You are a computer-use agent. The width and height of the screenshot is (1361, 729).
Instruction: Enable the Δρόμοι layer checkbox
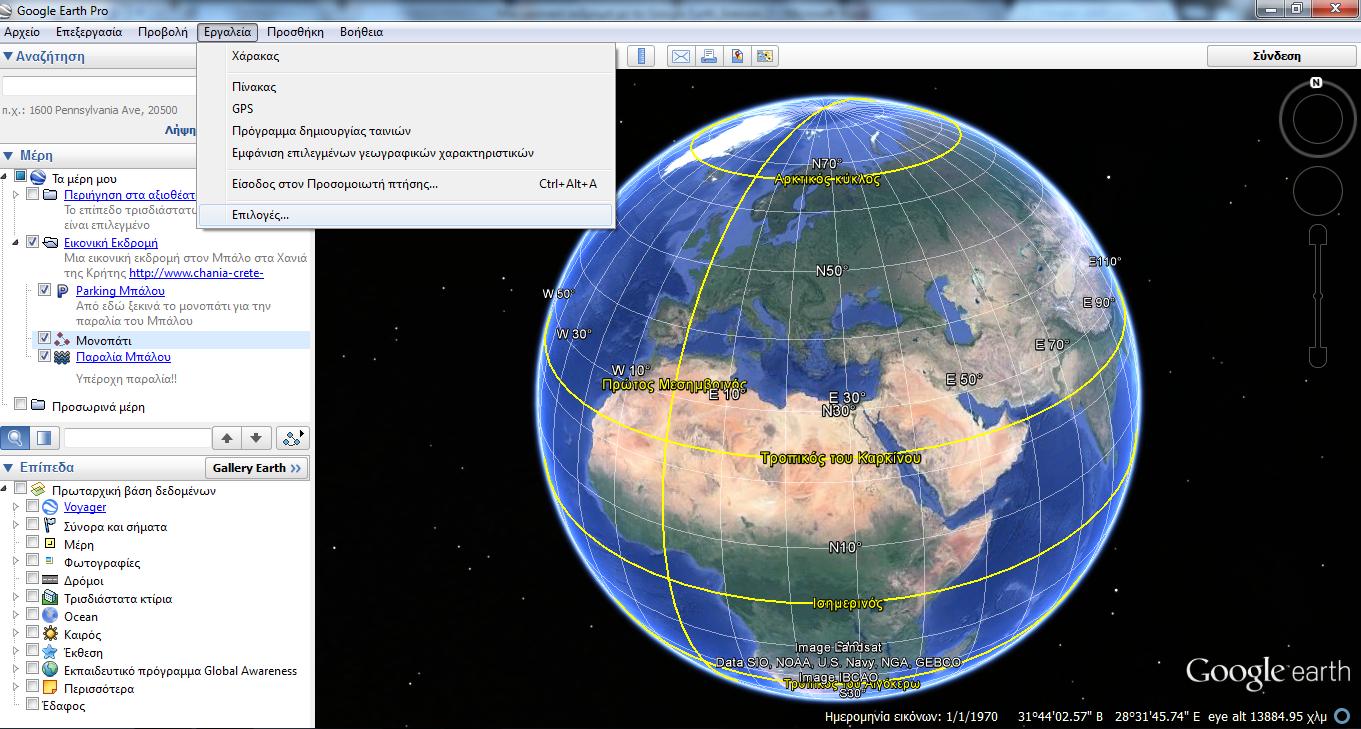pyautogui.click(x=33, y=580)
